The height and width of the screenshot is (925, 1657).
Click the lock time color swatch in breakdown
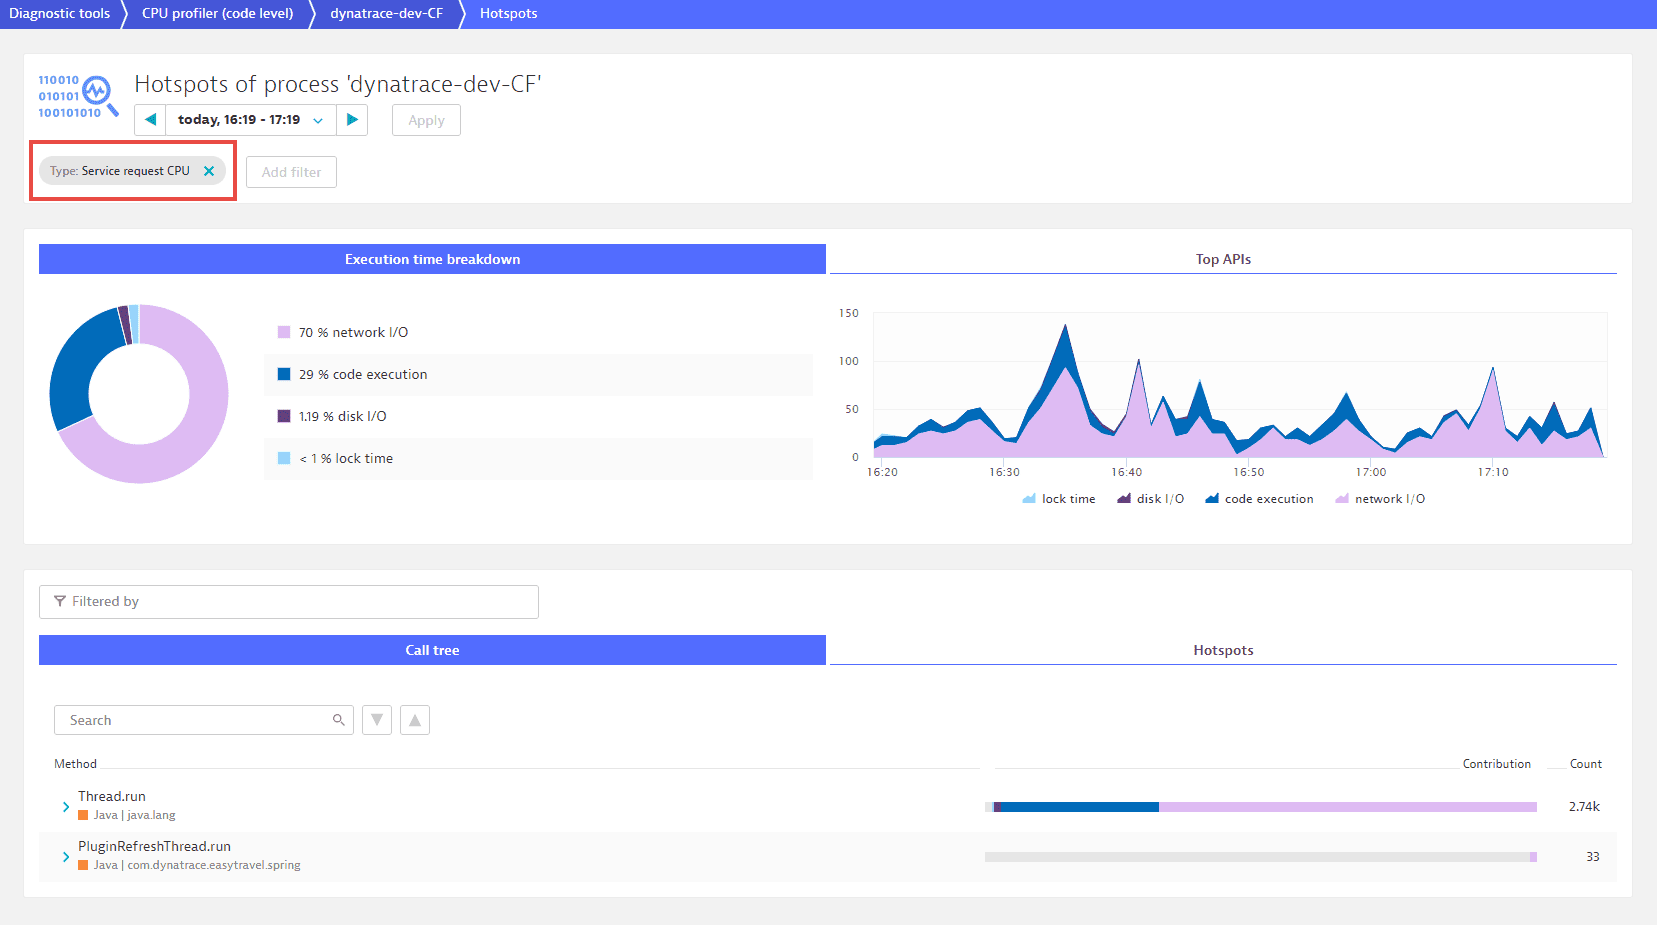[284, 458]
